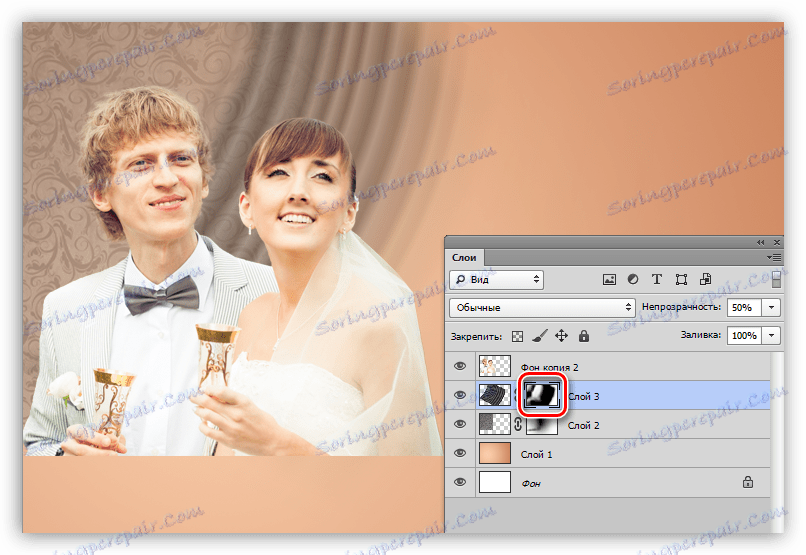Open the layers panel options menu
Image resolution: width=806 pixels, height=555 pixels.
(774, 257)
